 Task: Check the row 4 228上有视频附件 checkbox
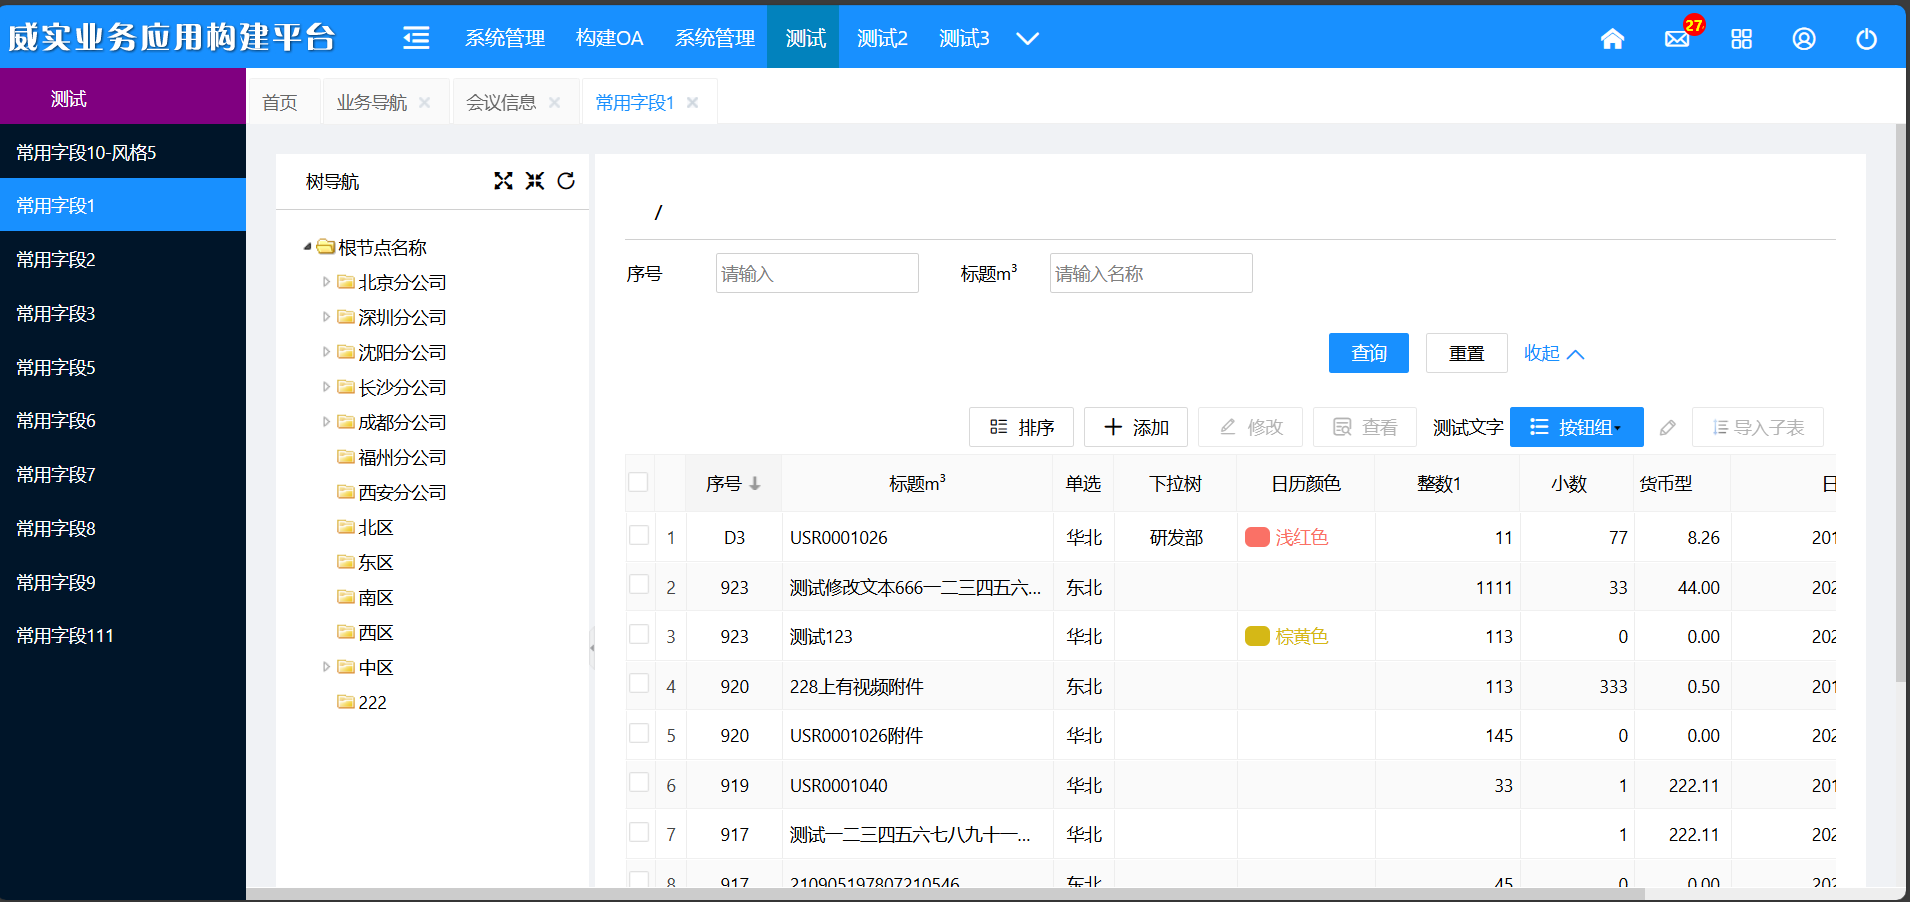point(639,683)
